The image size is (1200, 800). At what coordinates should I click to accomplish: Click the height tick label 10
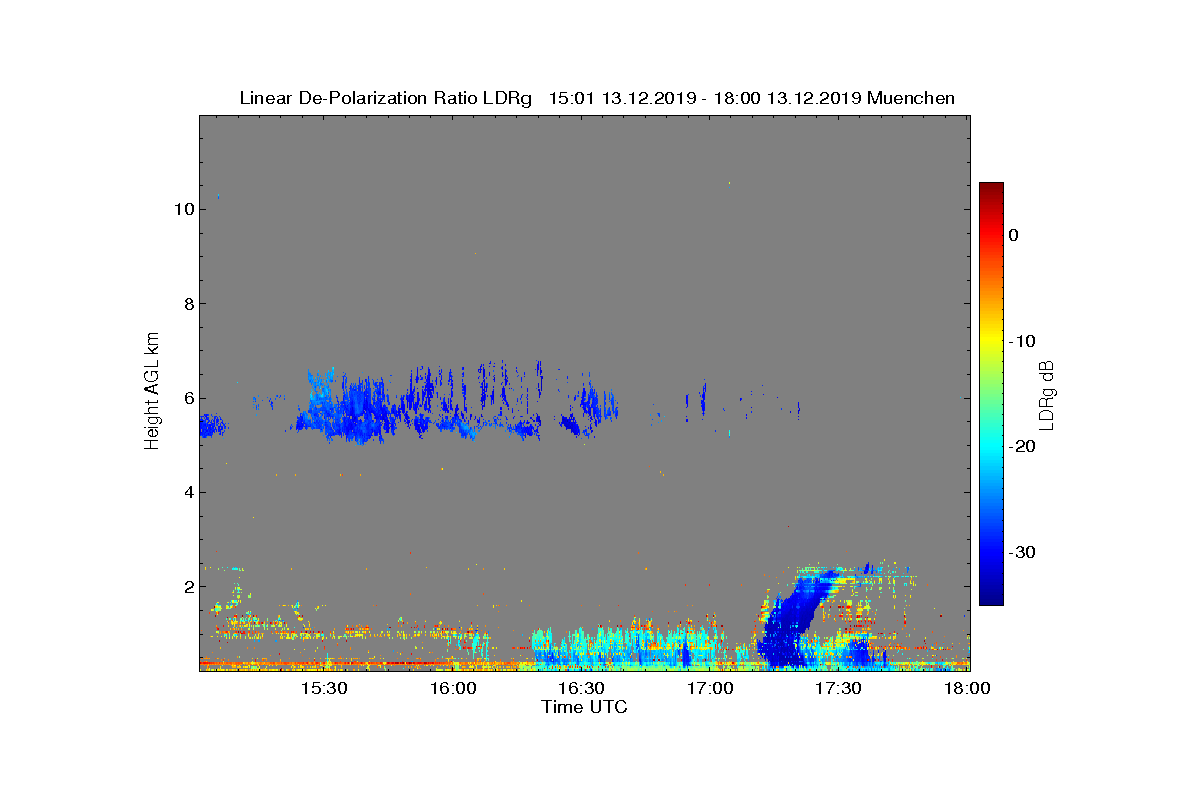click(x=182, y=209)
